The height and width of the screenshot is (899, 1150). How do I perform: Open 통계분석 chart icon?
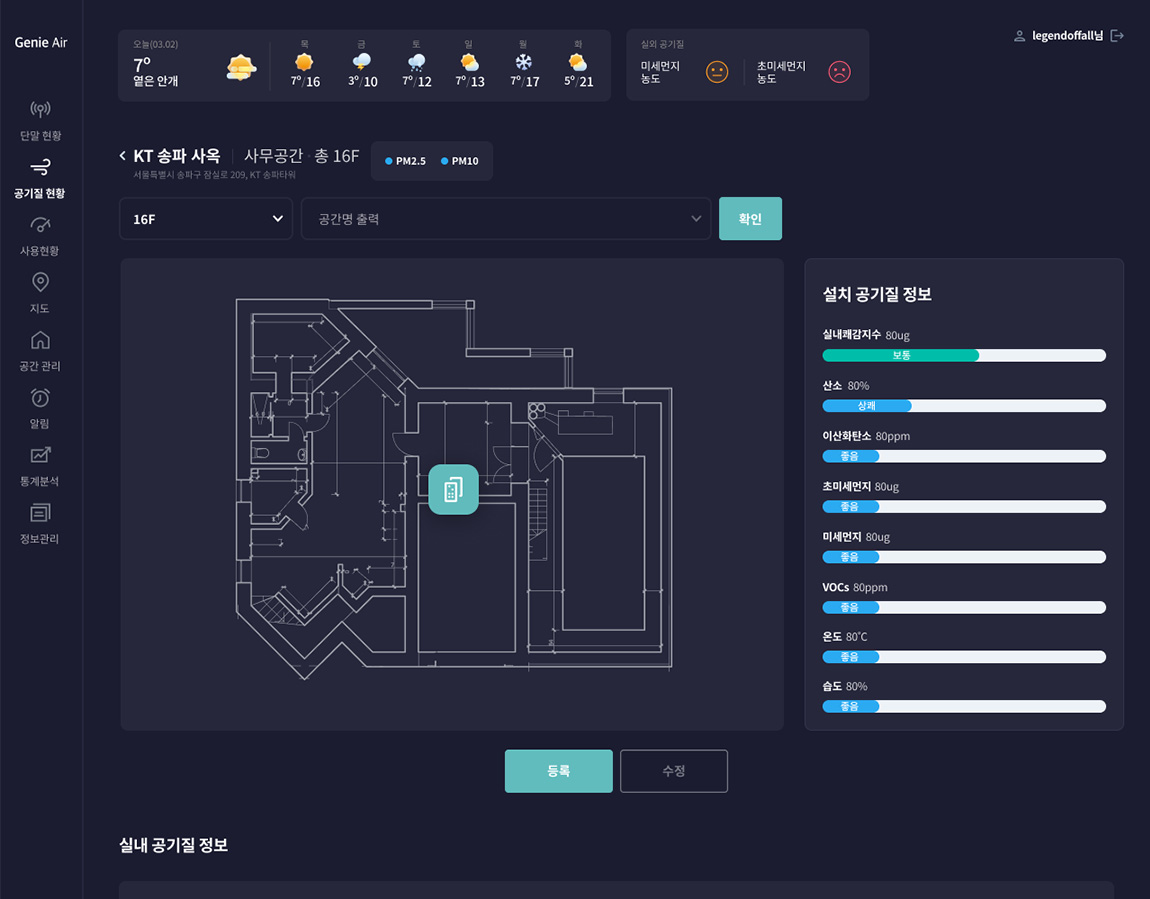coord(40,455)
